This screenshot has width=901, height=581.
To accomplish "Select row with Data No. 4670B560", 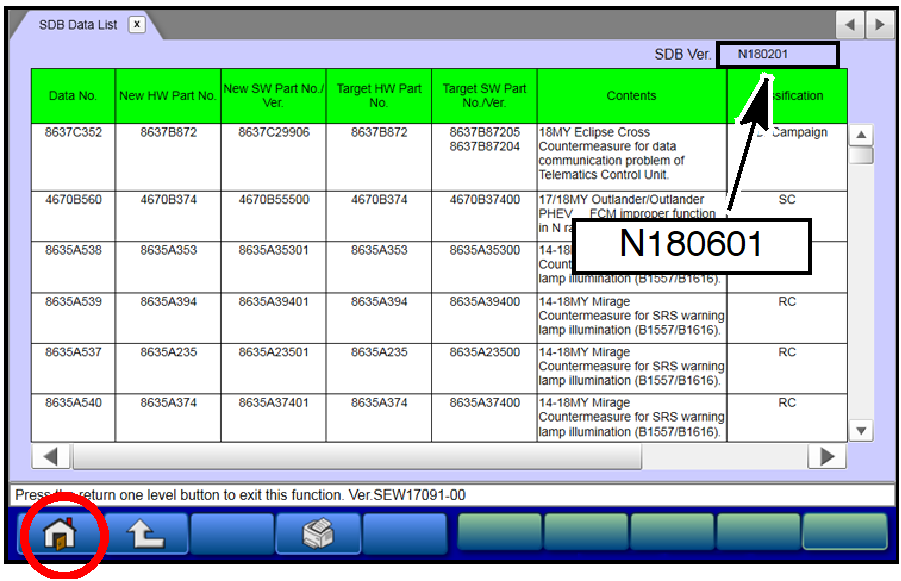I will click(x=73, y=200).
